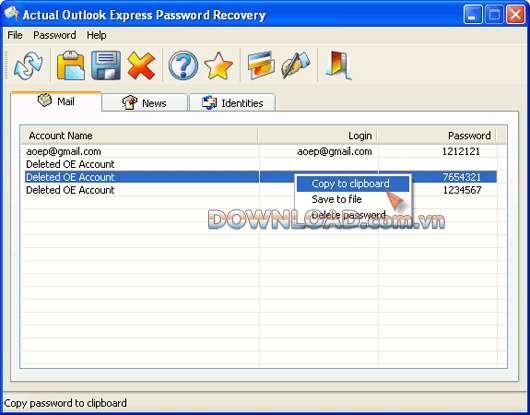The image size is (530, 415).
Task: Maximize the Password Recovery window
Action: click(x=494, y=15)
